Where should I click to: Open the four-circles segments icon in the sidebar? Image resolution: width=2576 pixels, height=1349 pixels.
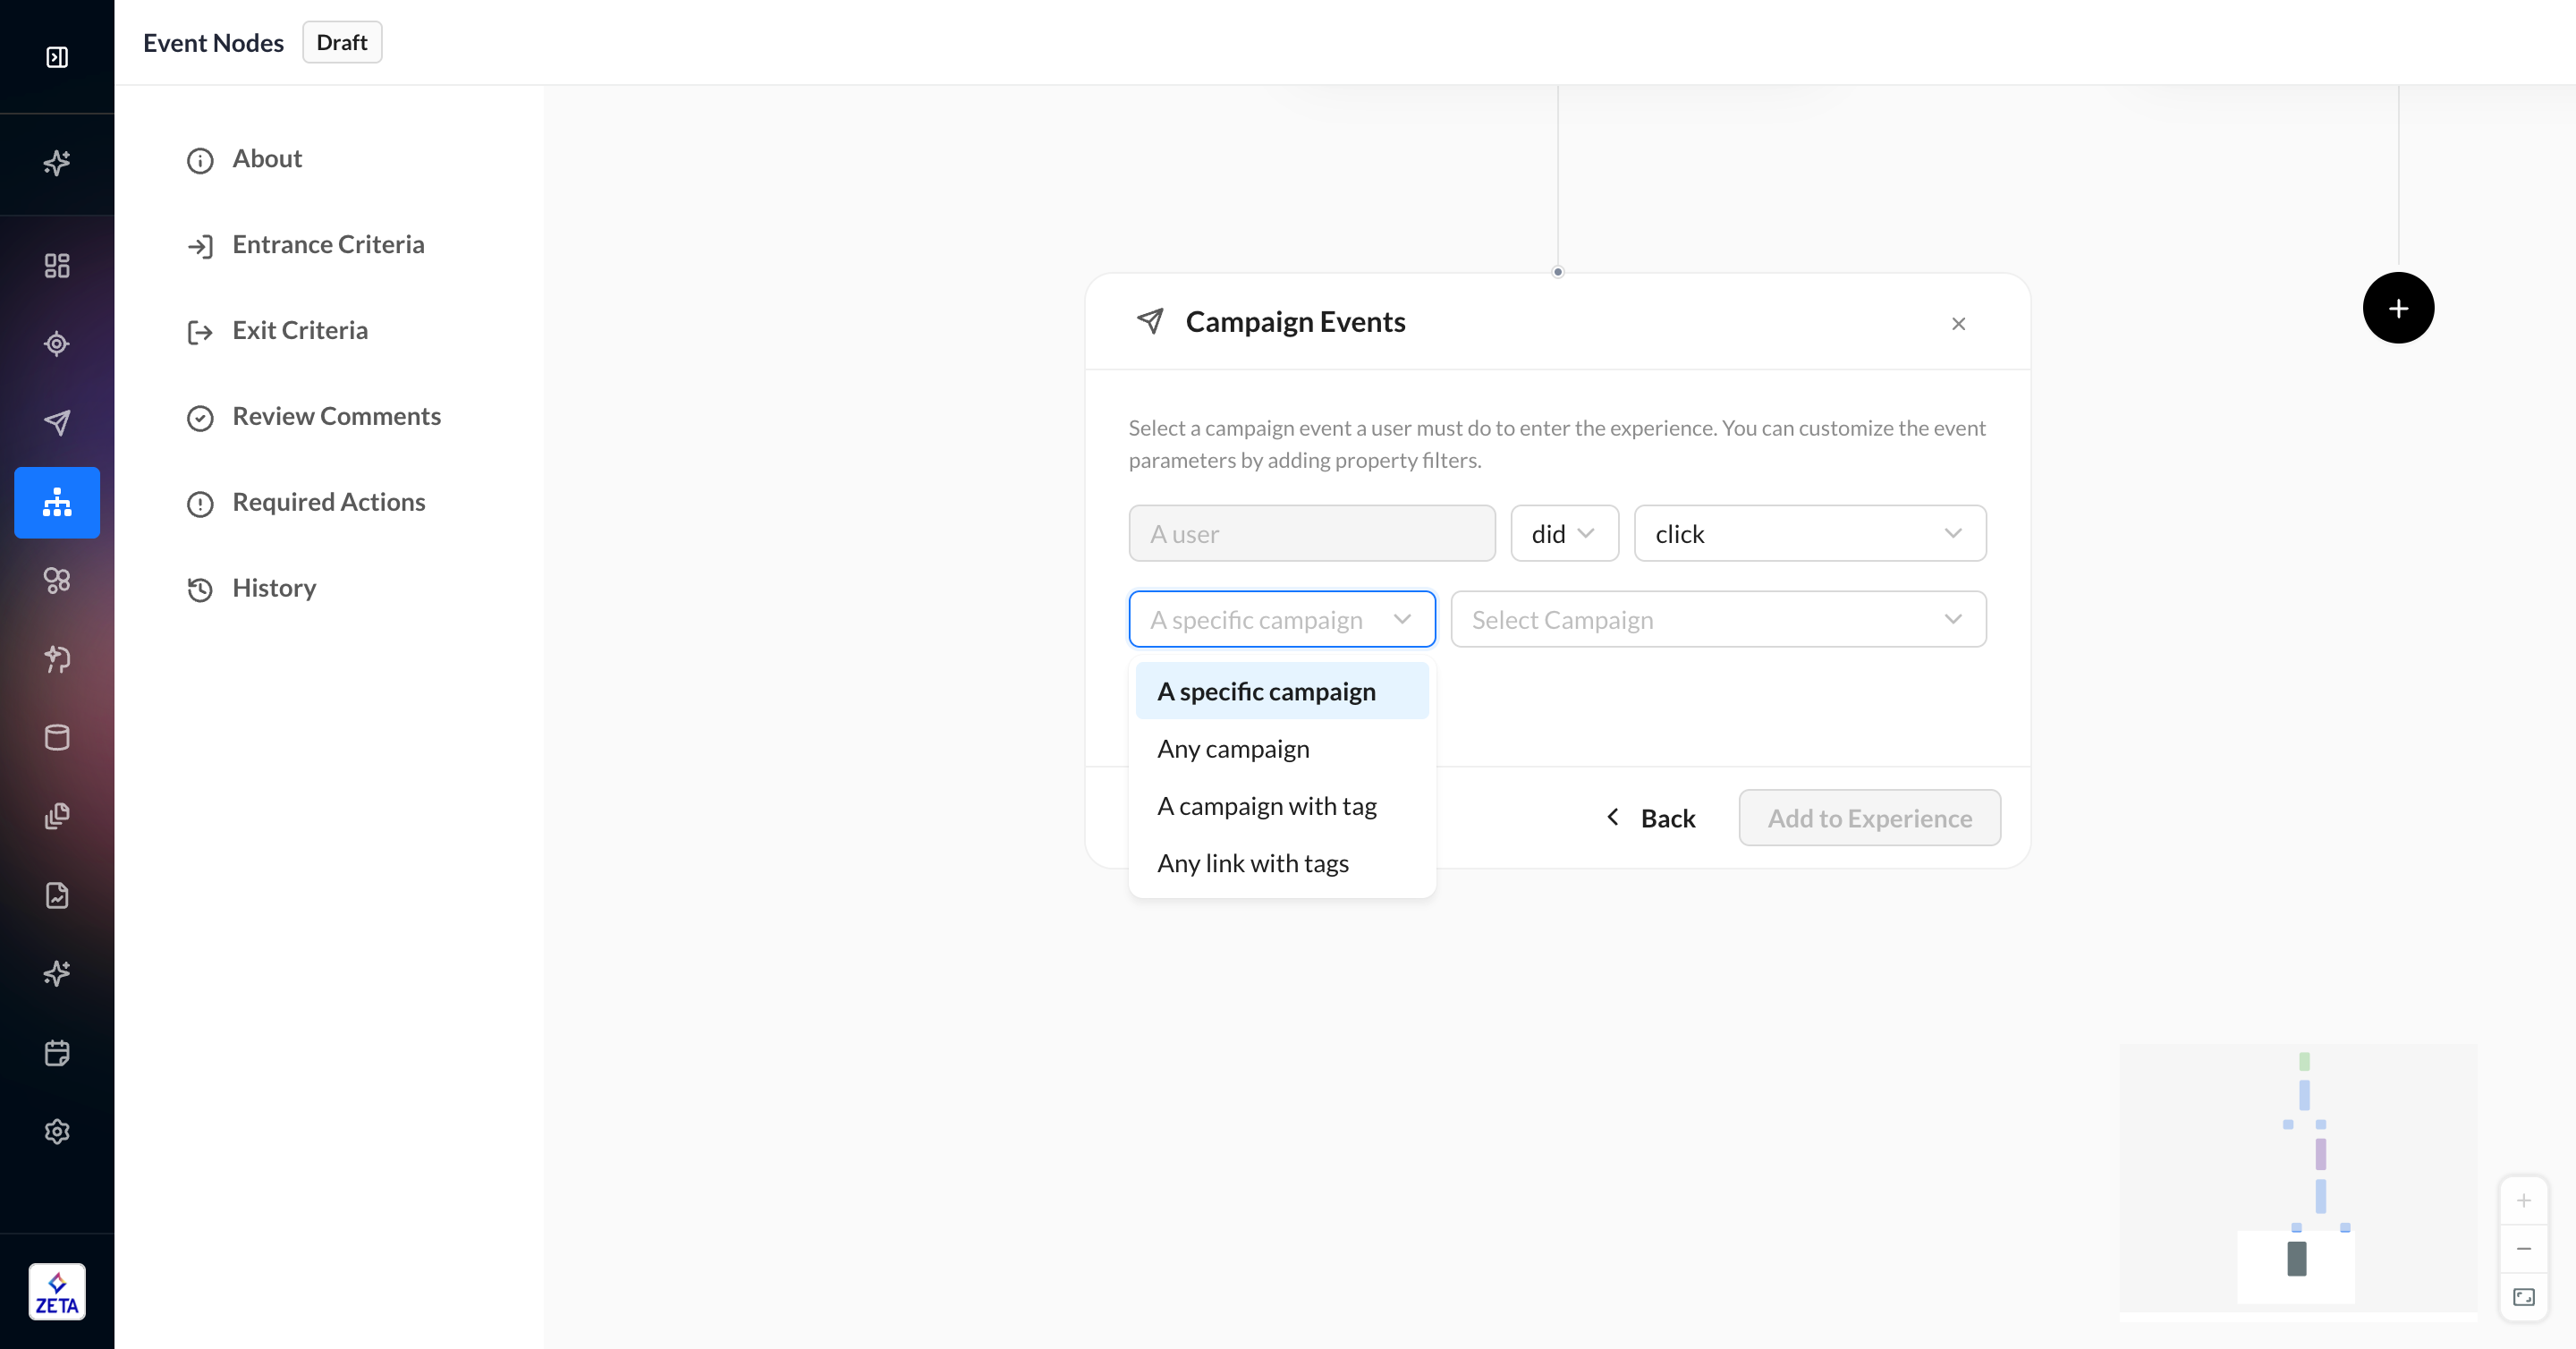click(x=57, y=580)
